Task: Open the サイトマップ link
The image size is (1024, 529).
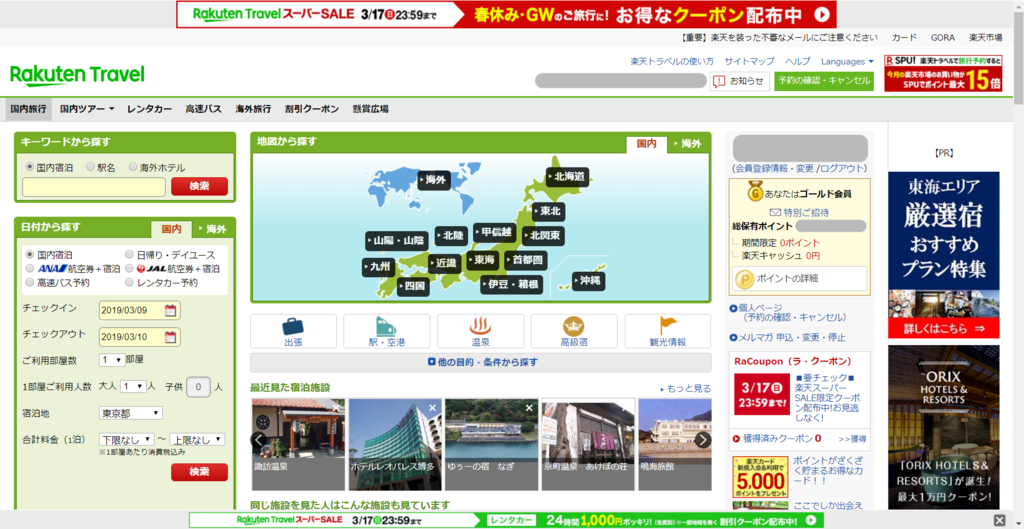Action: point(749,61)
